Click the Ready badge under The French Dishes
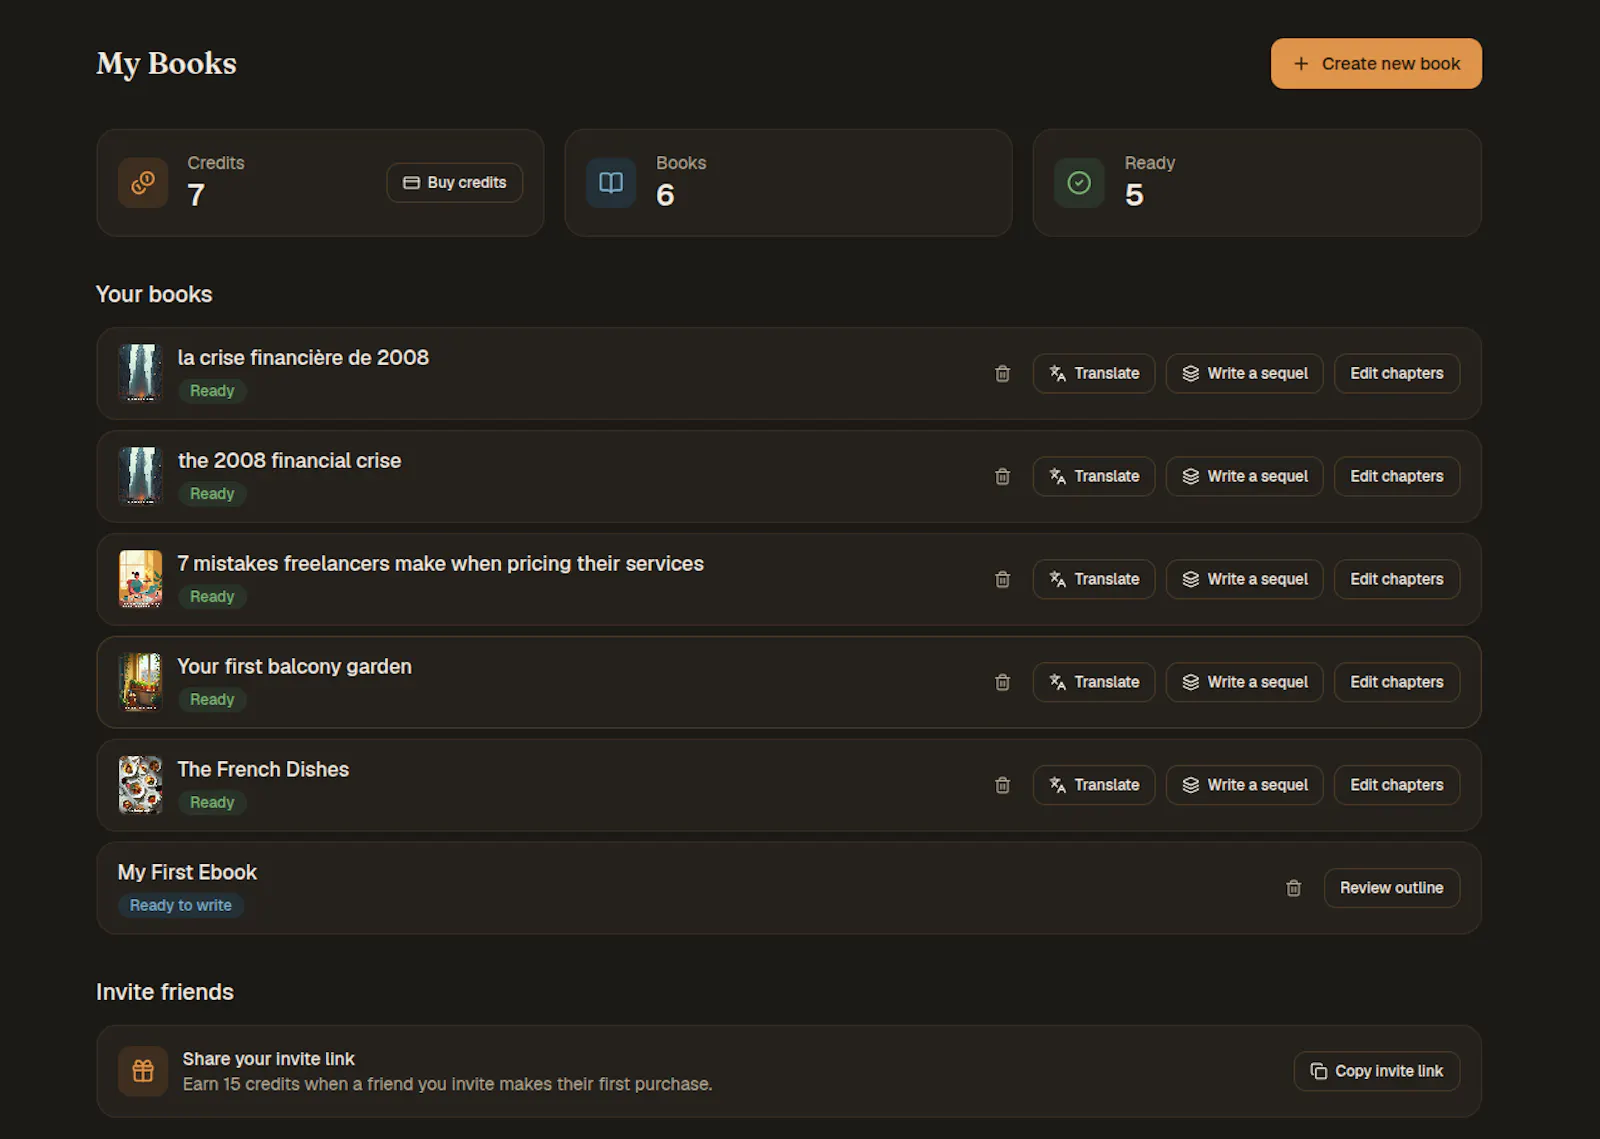This screenshot has height=1139, width=1600. [212, 802]
